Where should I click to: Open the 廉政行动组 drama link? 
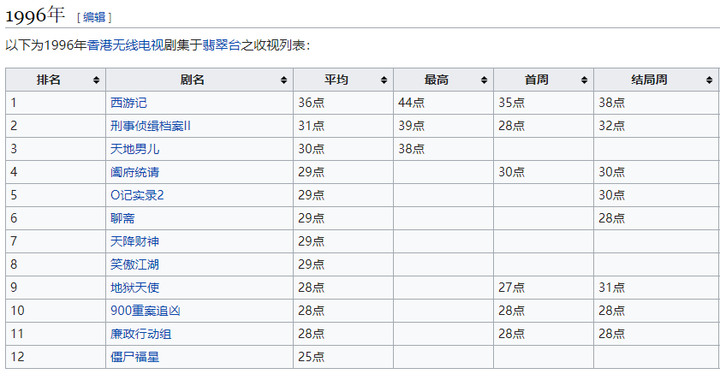tap(141, 334)
